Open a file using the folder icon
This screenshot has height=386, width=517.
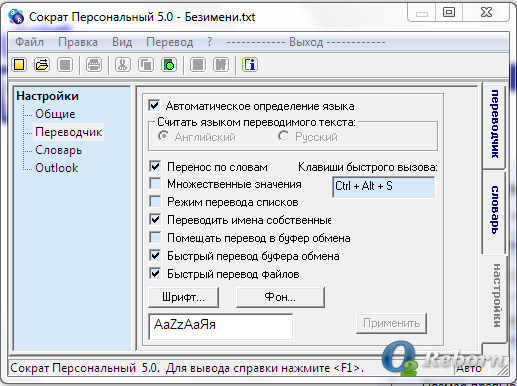coord(42,65)
